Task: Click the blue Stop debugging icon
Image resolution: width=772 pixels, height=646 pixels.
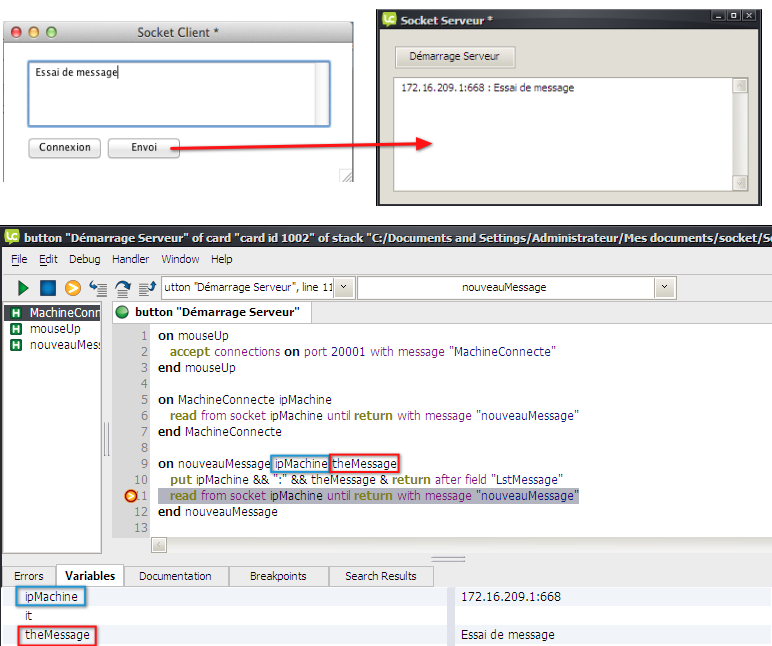Action: (47, 288)
